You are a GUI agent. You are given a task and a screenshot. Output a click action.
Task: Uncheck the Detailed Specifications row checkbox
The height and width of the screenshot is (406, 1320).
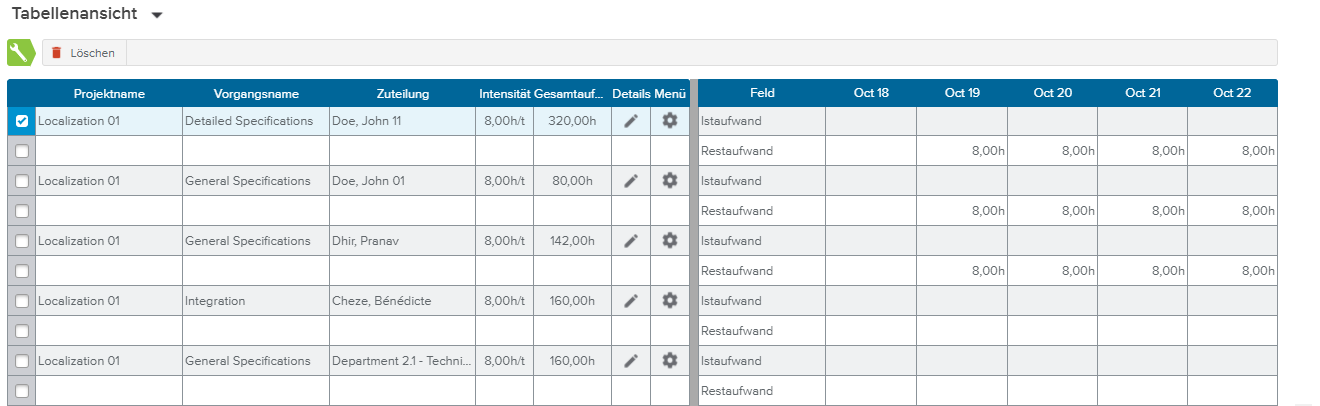click(22, 121)
